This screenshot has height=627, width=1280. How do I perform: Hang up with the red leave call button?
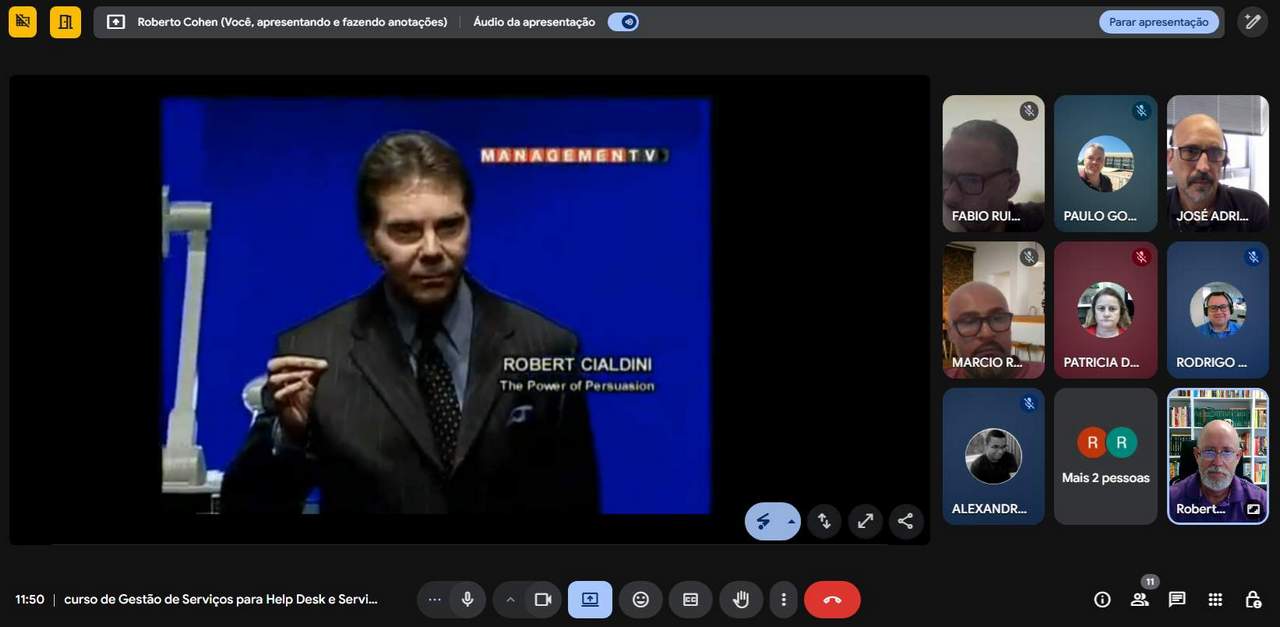pyautogui.click(x=832, y=599)
